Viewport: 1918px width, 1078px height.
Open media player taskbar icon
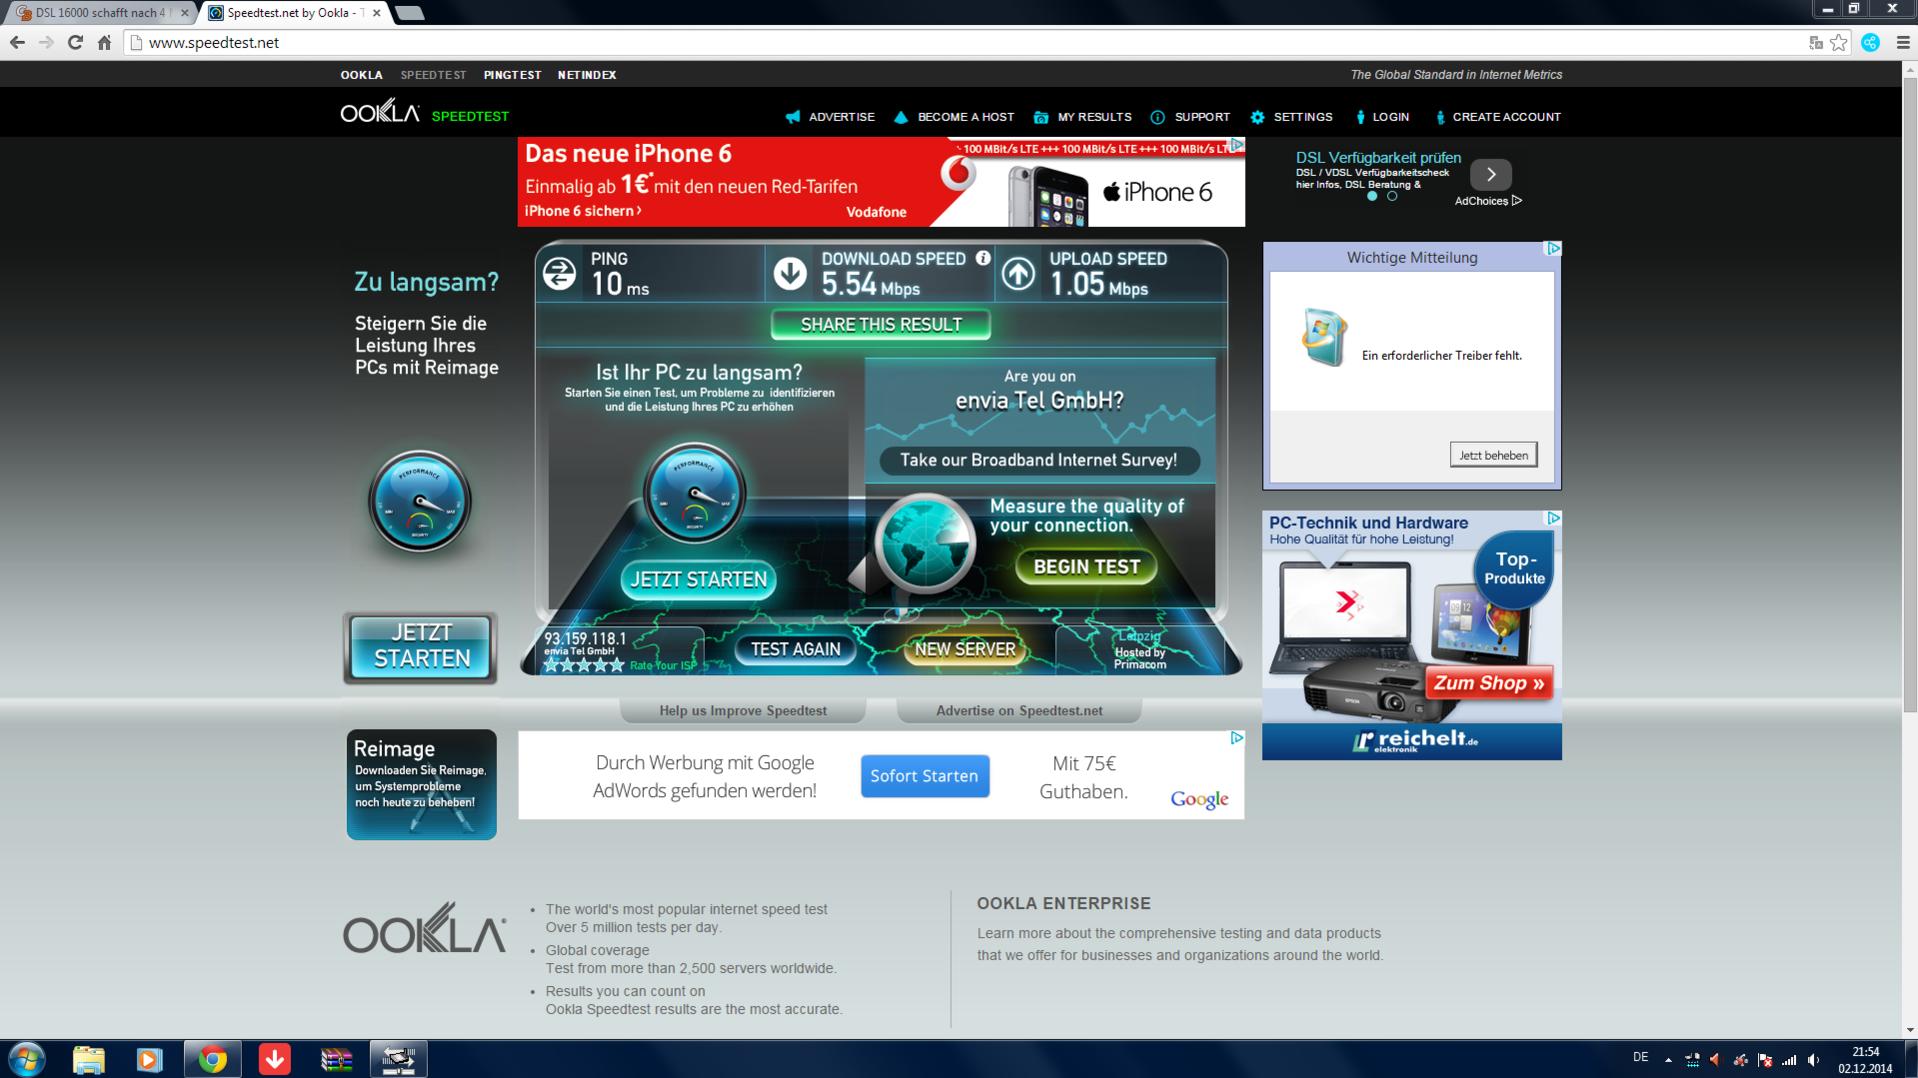click(149, 1059)
